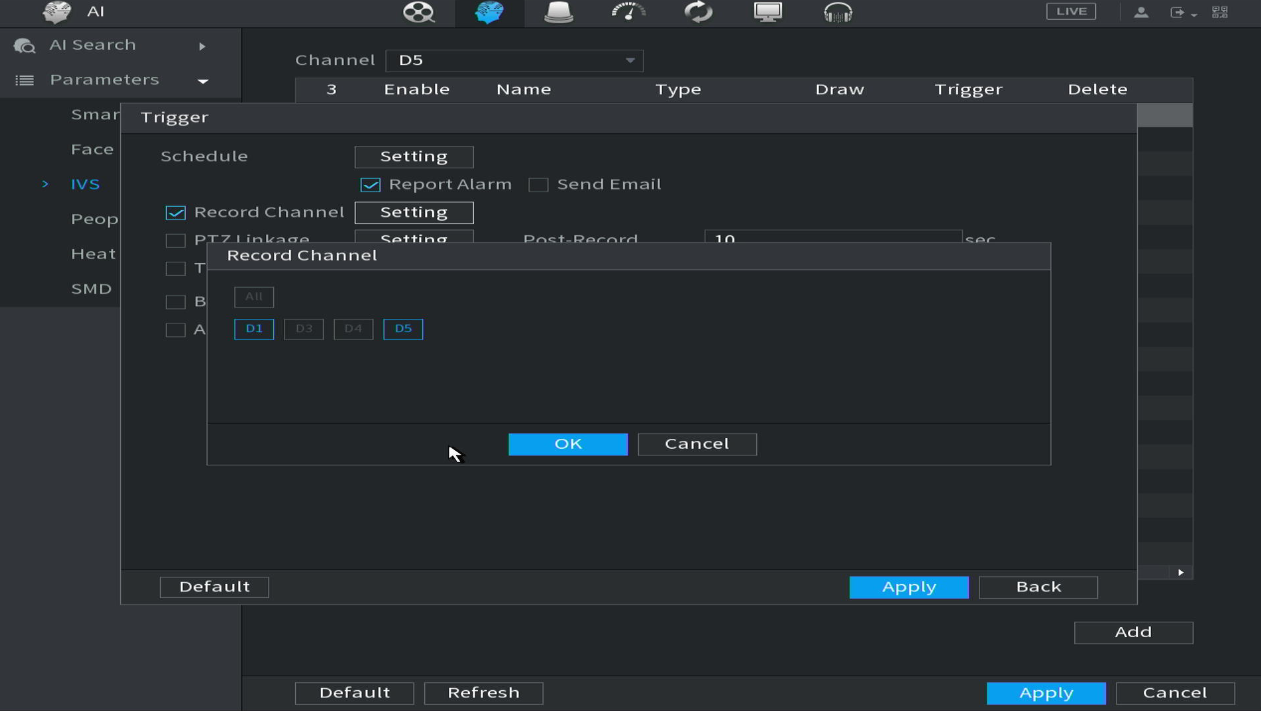1261x711 pixels.
Task: Click the Trigger column header
Action: tap(968, 90)
